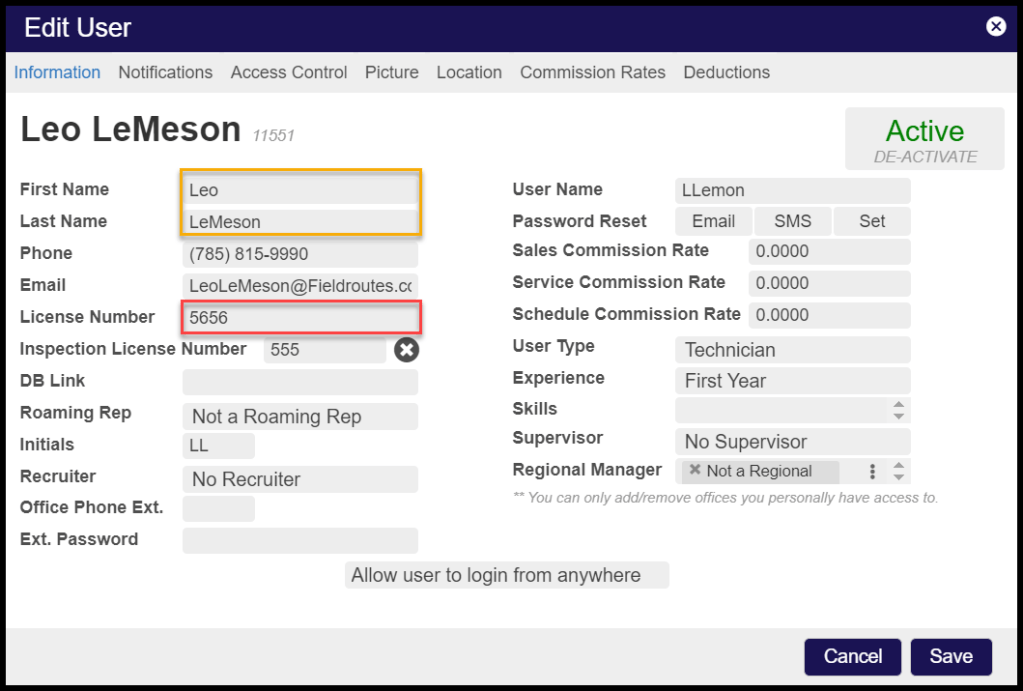Click the Sales Commission Rate field
1023x691 pixels.
tap(829, 252)
